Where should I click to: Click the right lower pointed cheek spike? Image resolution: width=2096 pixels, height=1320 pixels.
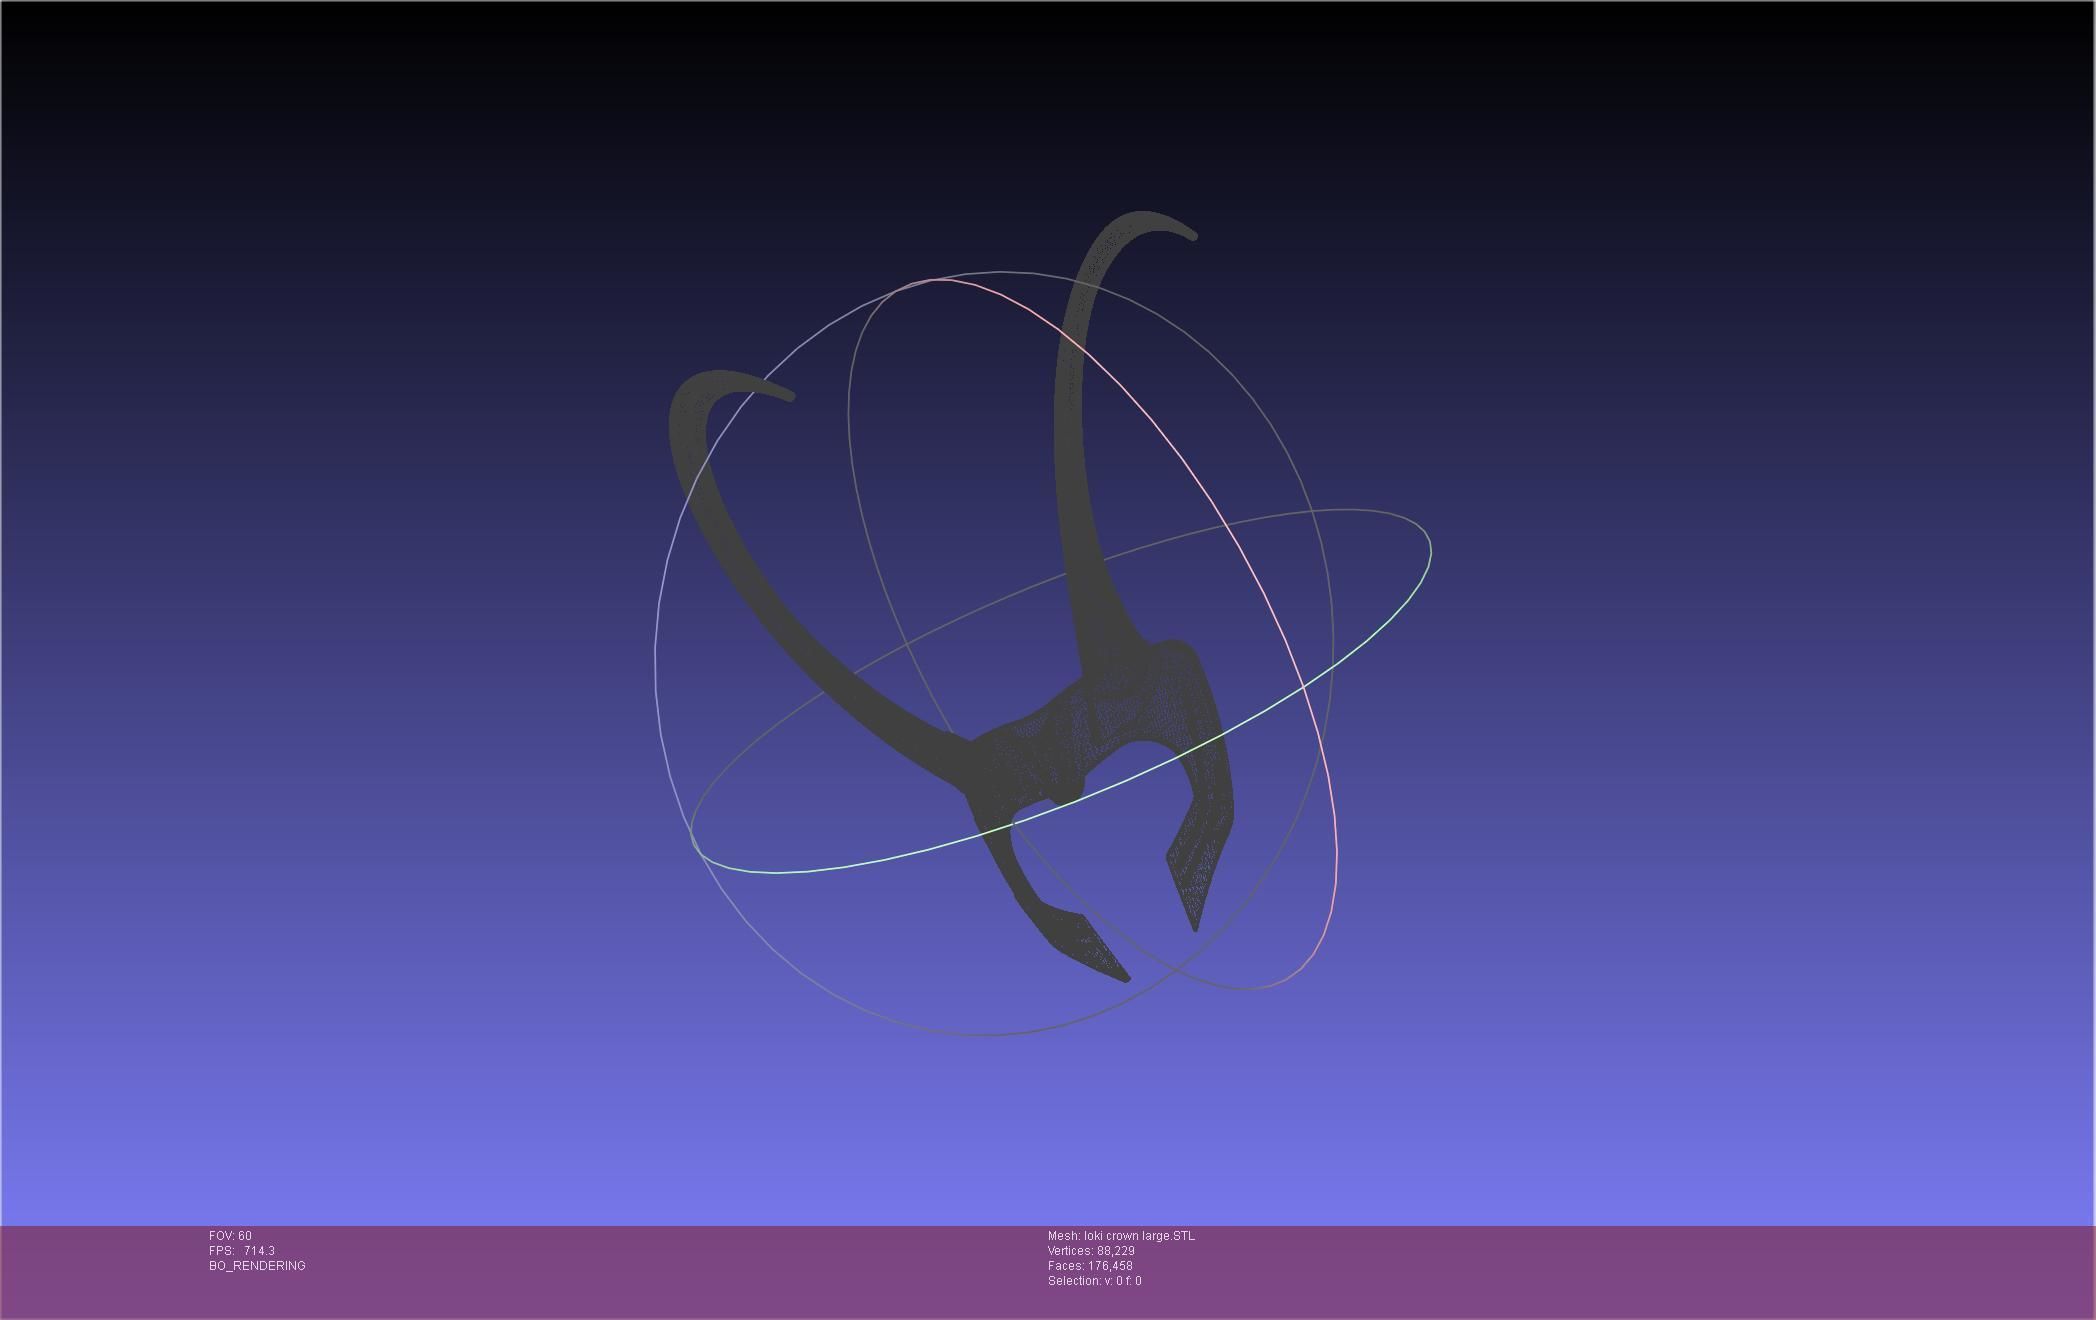tap(1195, 890)
